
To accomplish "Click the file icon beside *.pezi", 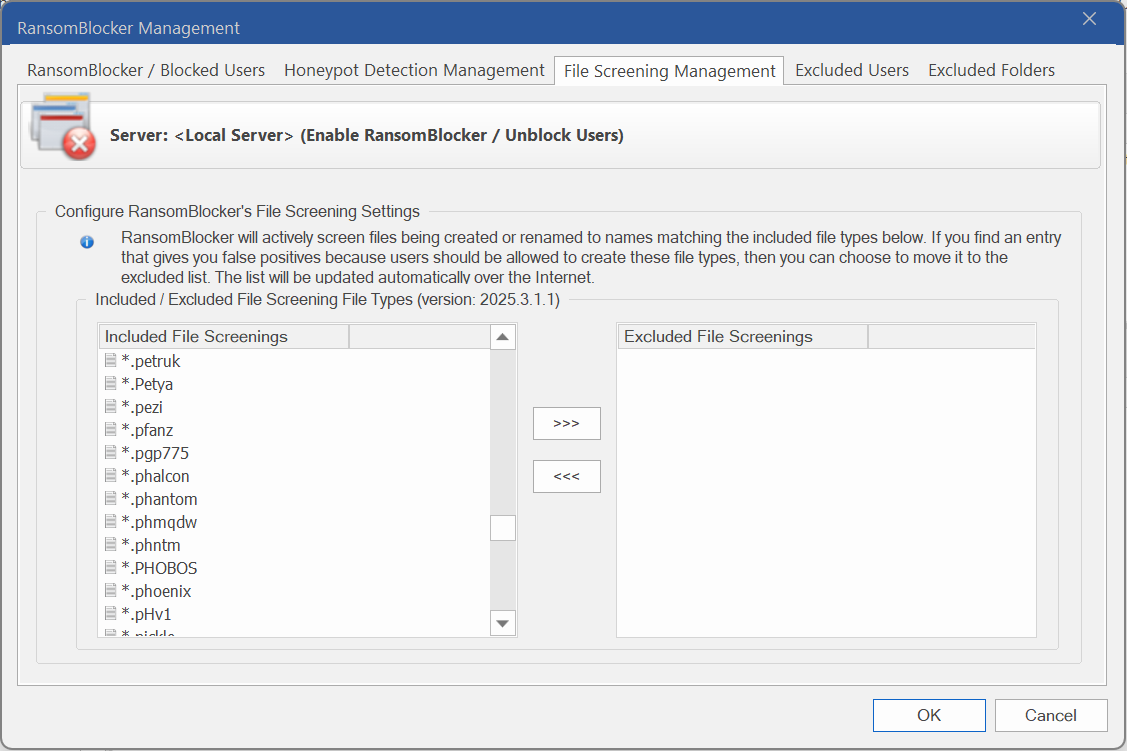I will [111, 406].
